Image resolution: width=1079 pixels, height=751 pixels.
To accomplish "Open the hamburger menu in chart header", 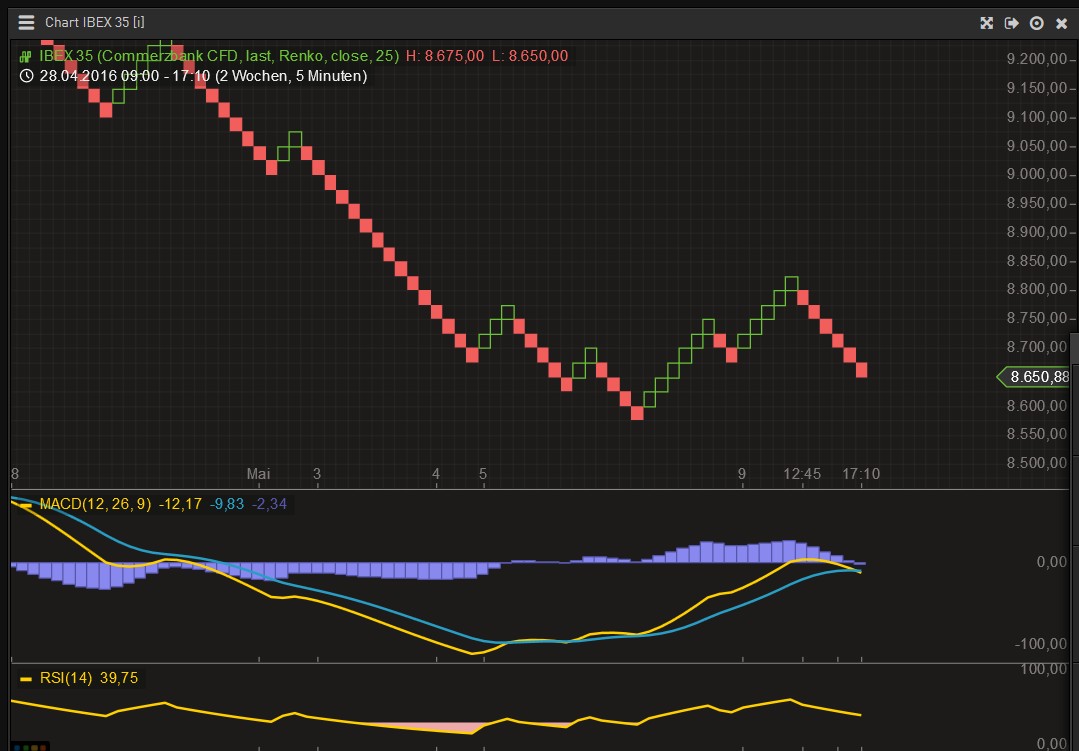I will tap(25, 22).
